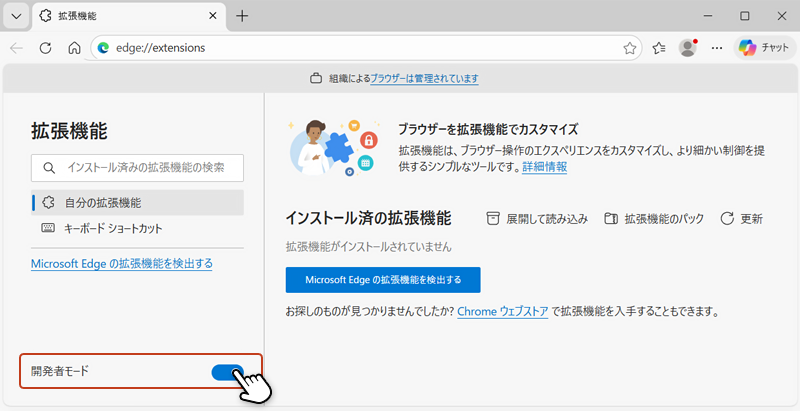The width and height of the screenshot is (800, 411).
Task: Click the Edge logo in address bar
Action: pyautogui.click(x=104, y=48)
